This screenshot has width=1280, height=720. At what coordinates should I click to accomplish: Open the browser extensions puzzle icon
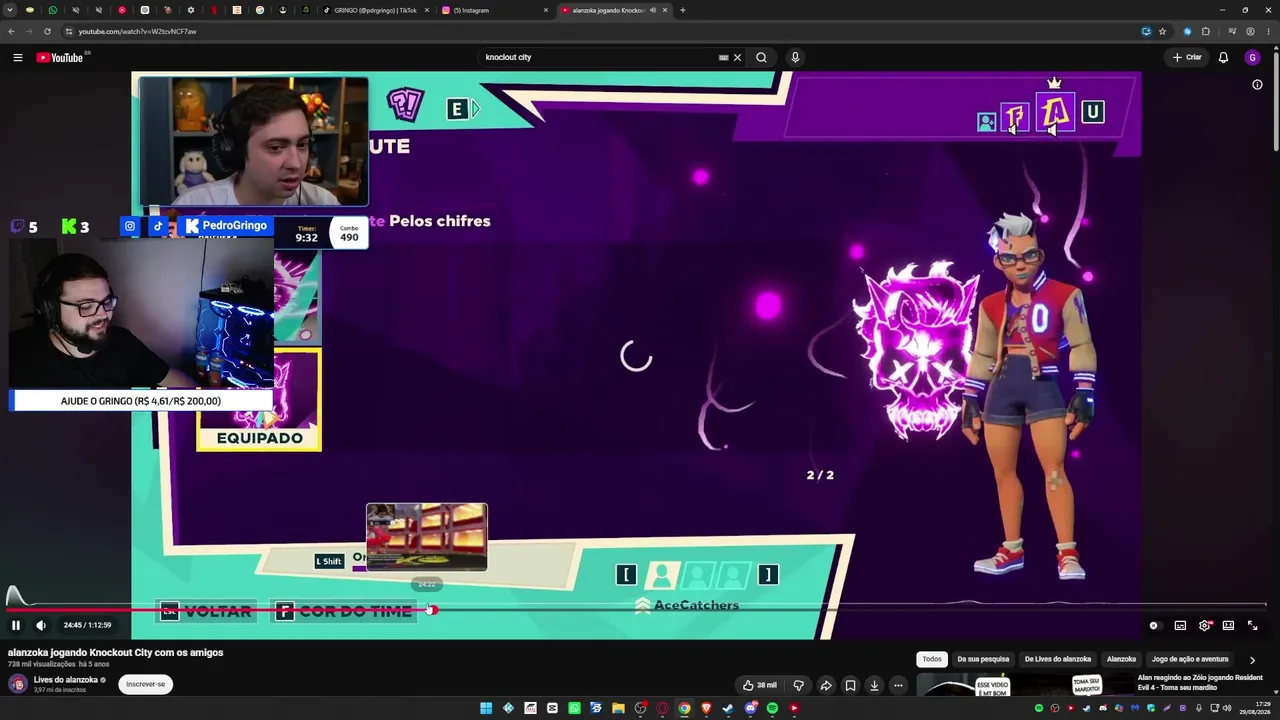(1206, 31)
